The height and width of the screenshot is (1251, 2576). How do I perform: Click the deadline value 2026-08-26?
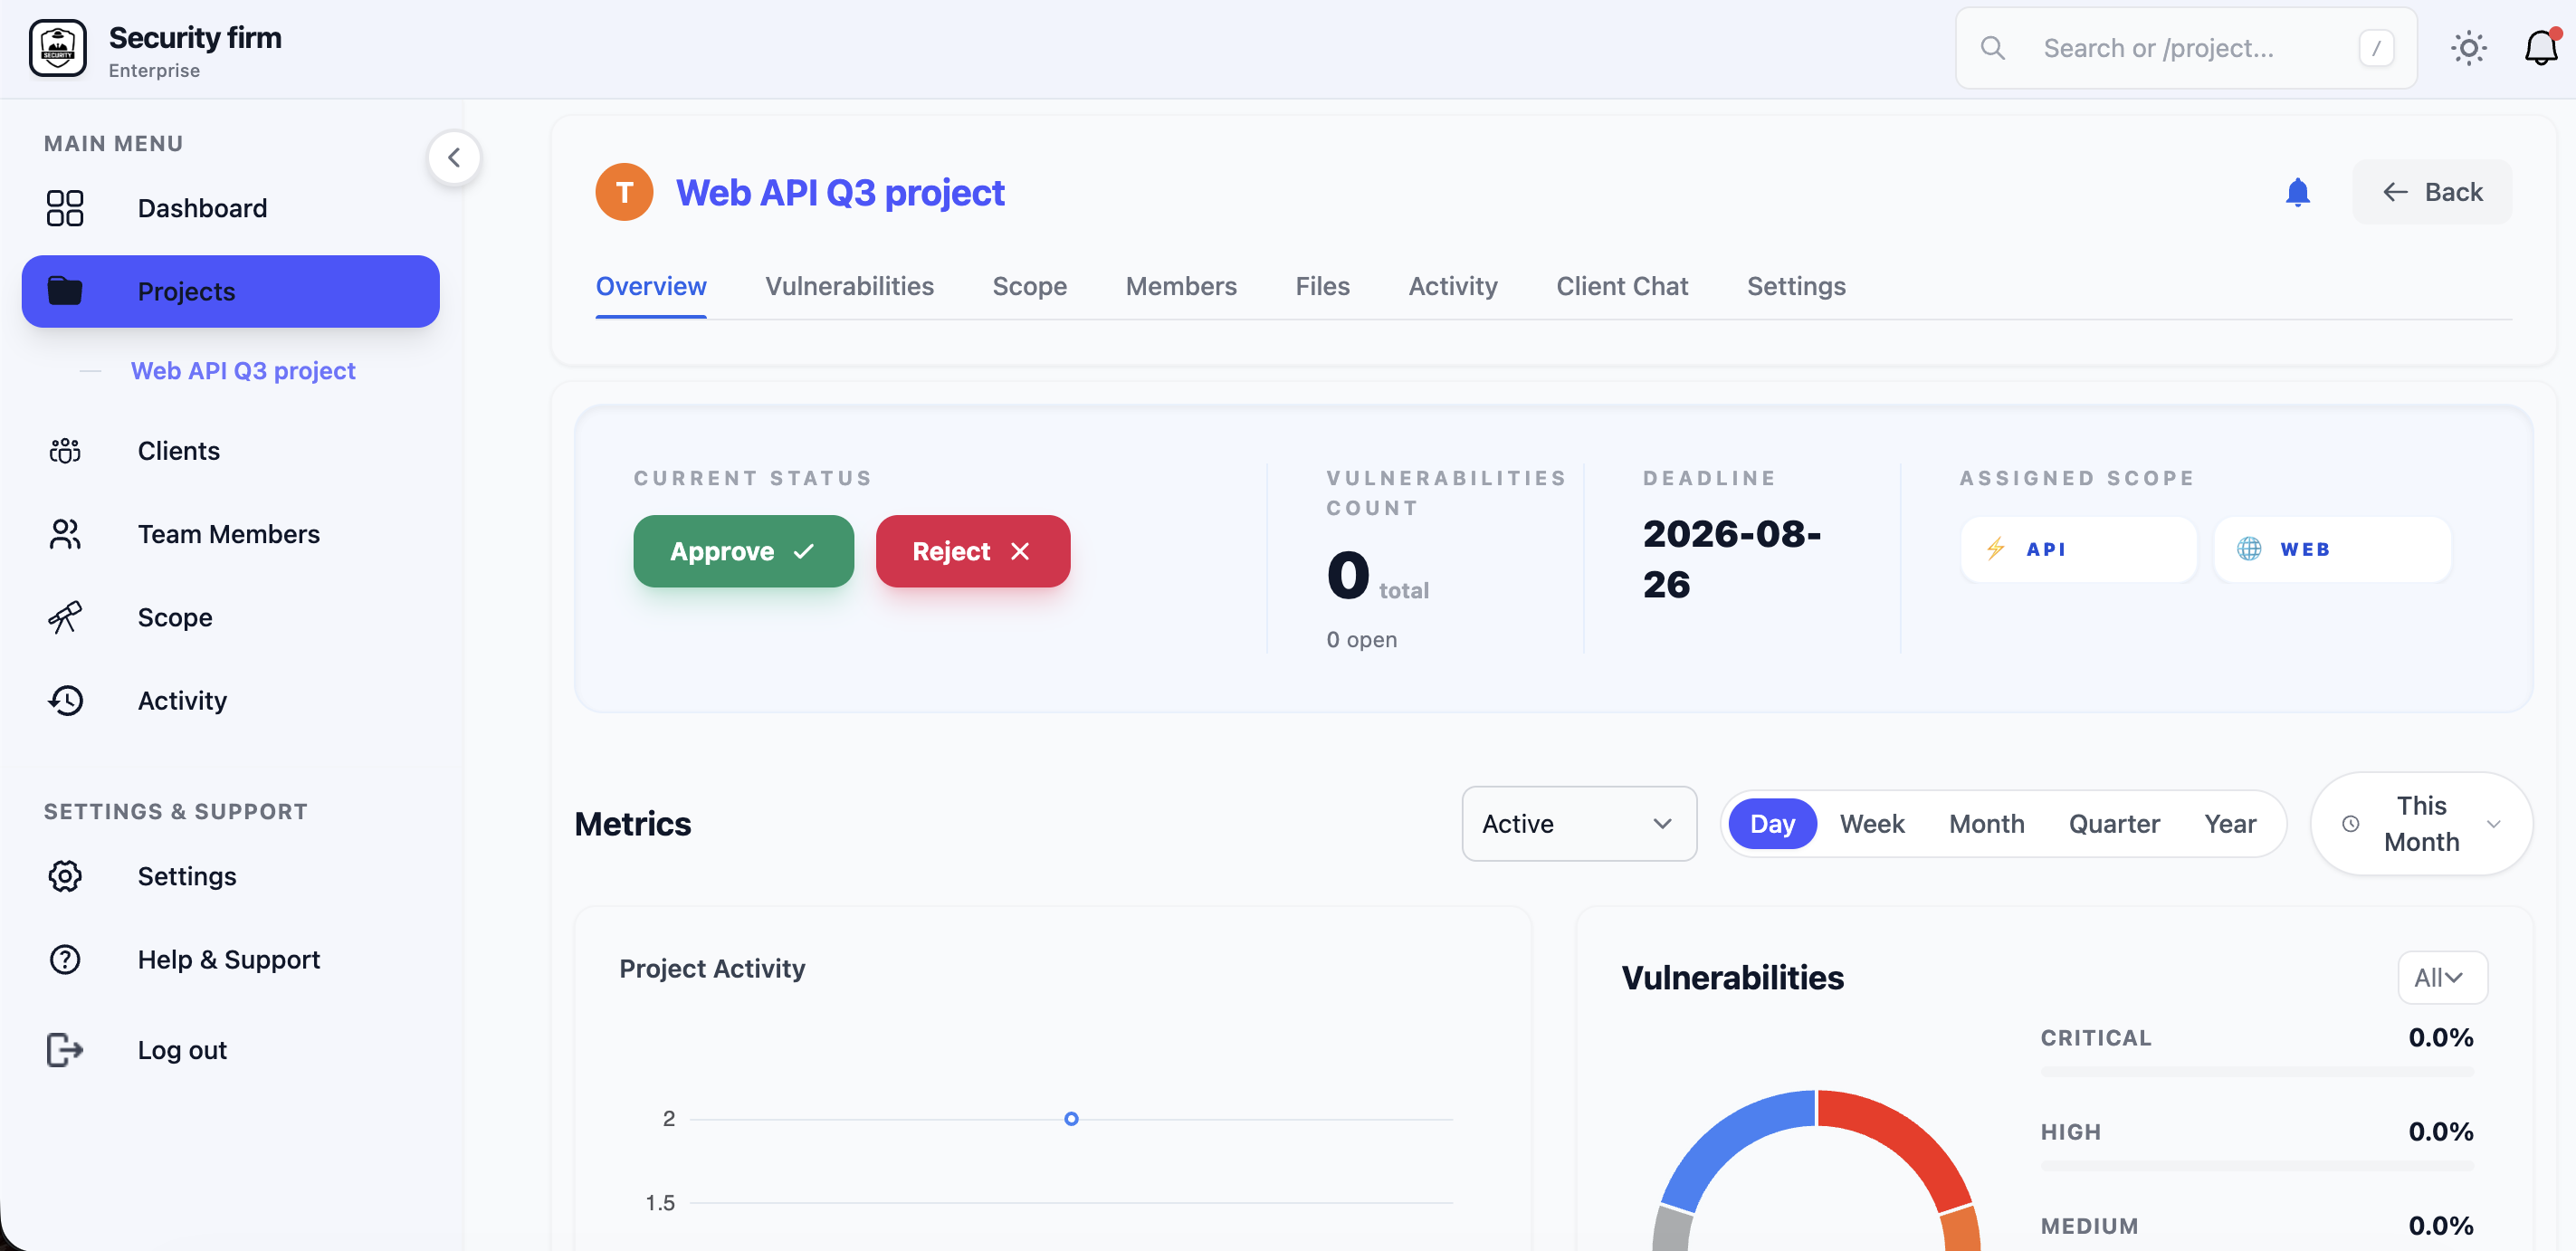(1731, 559)
